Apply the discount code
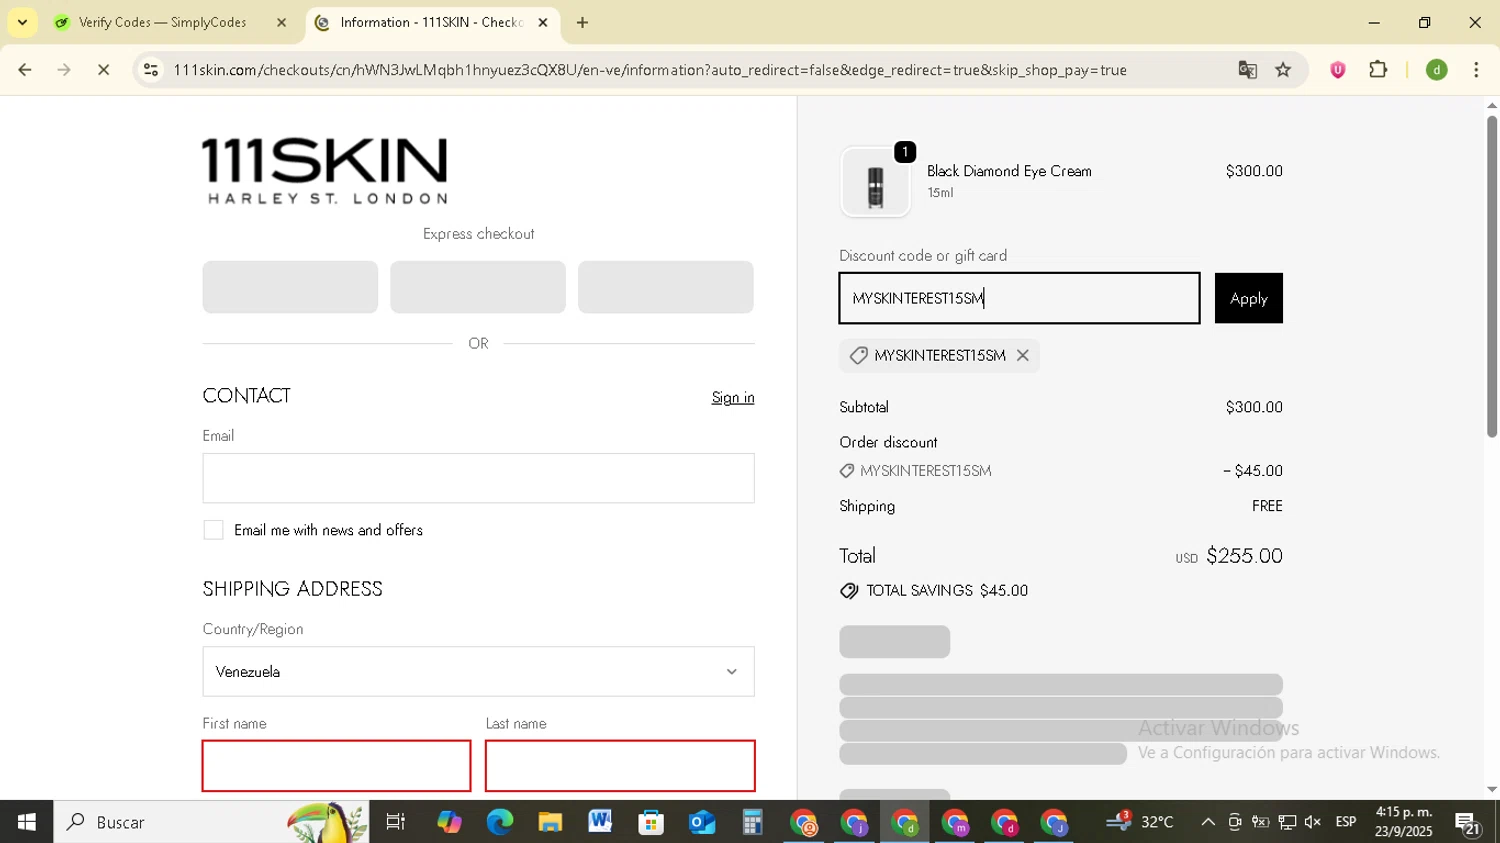The width and height of the screenshot is (1500, 843). pos(1248,298)
